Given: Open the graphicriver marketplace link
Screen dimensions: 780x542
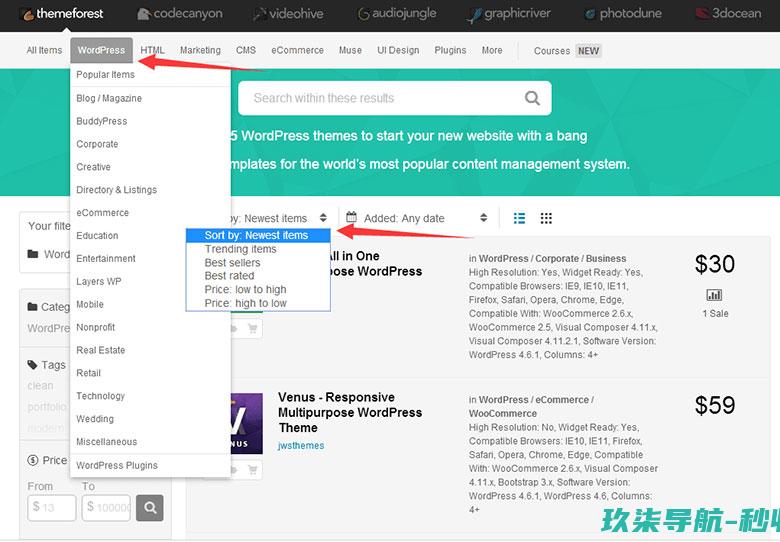Looking at the screenshot, I should 509,14.
